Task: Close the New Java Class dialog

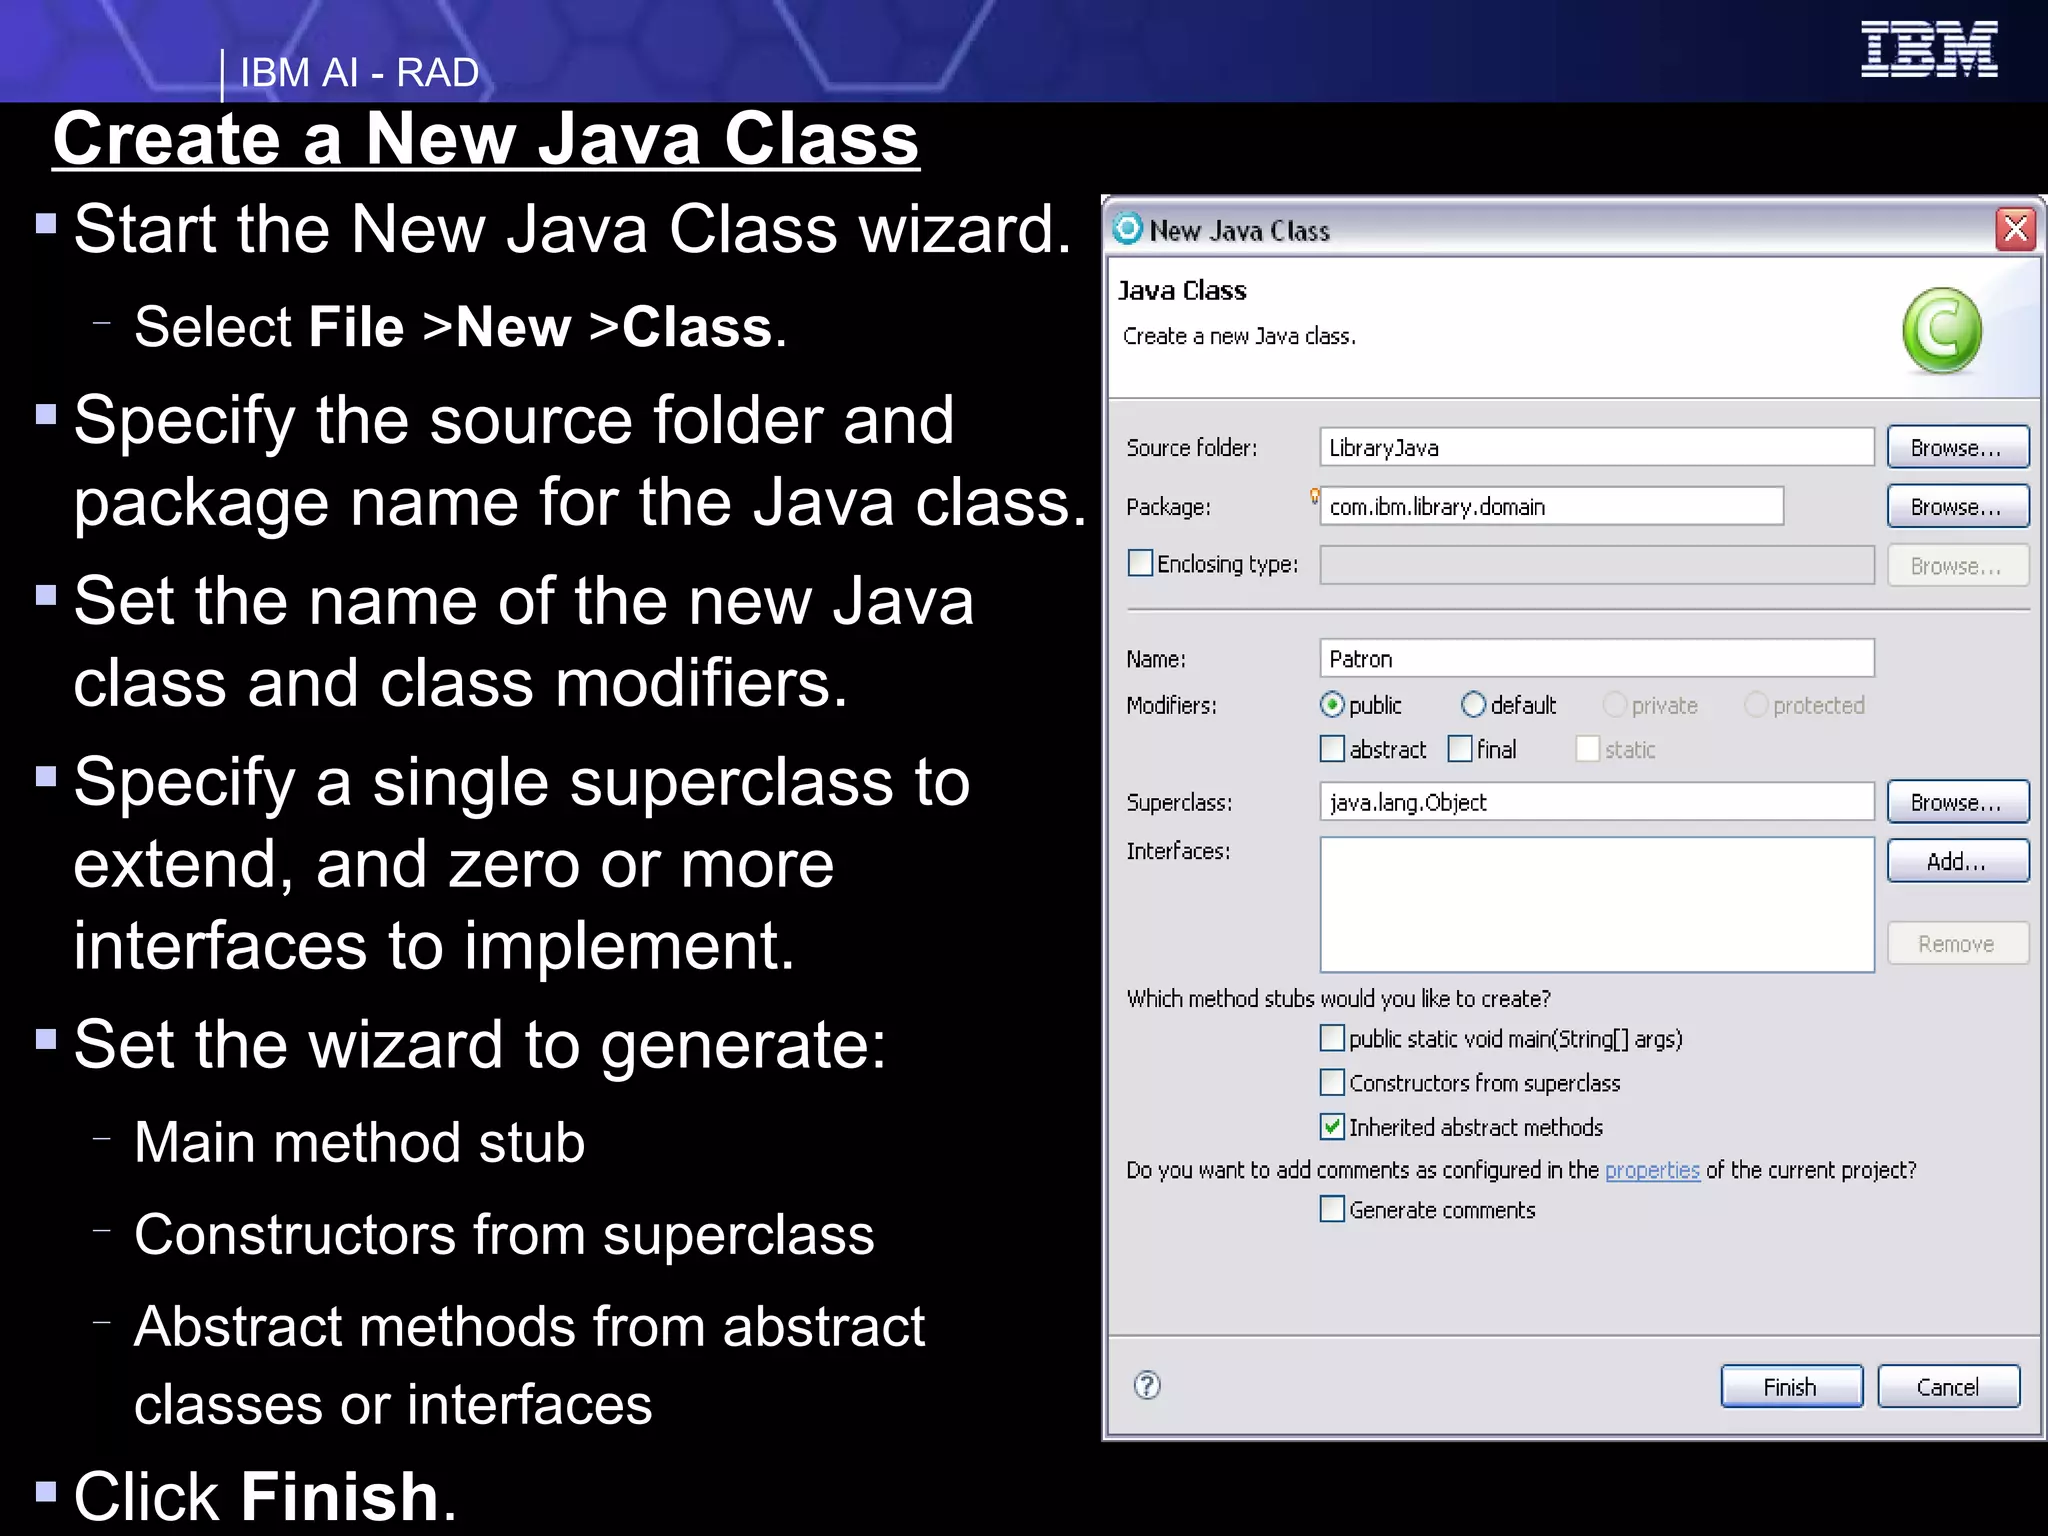Action: tap(2015, 229)
